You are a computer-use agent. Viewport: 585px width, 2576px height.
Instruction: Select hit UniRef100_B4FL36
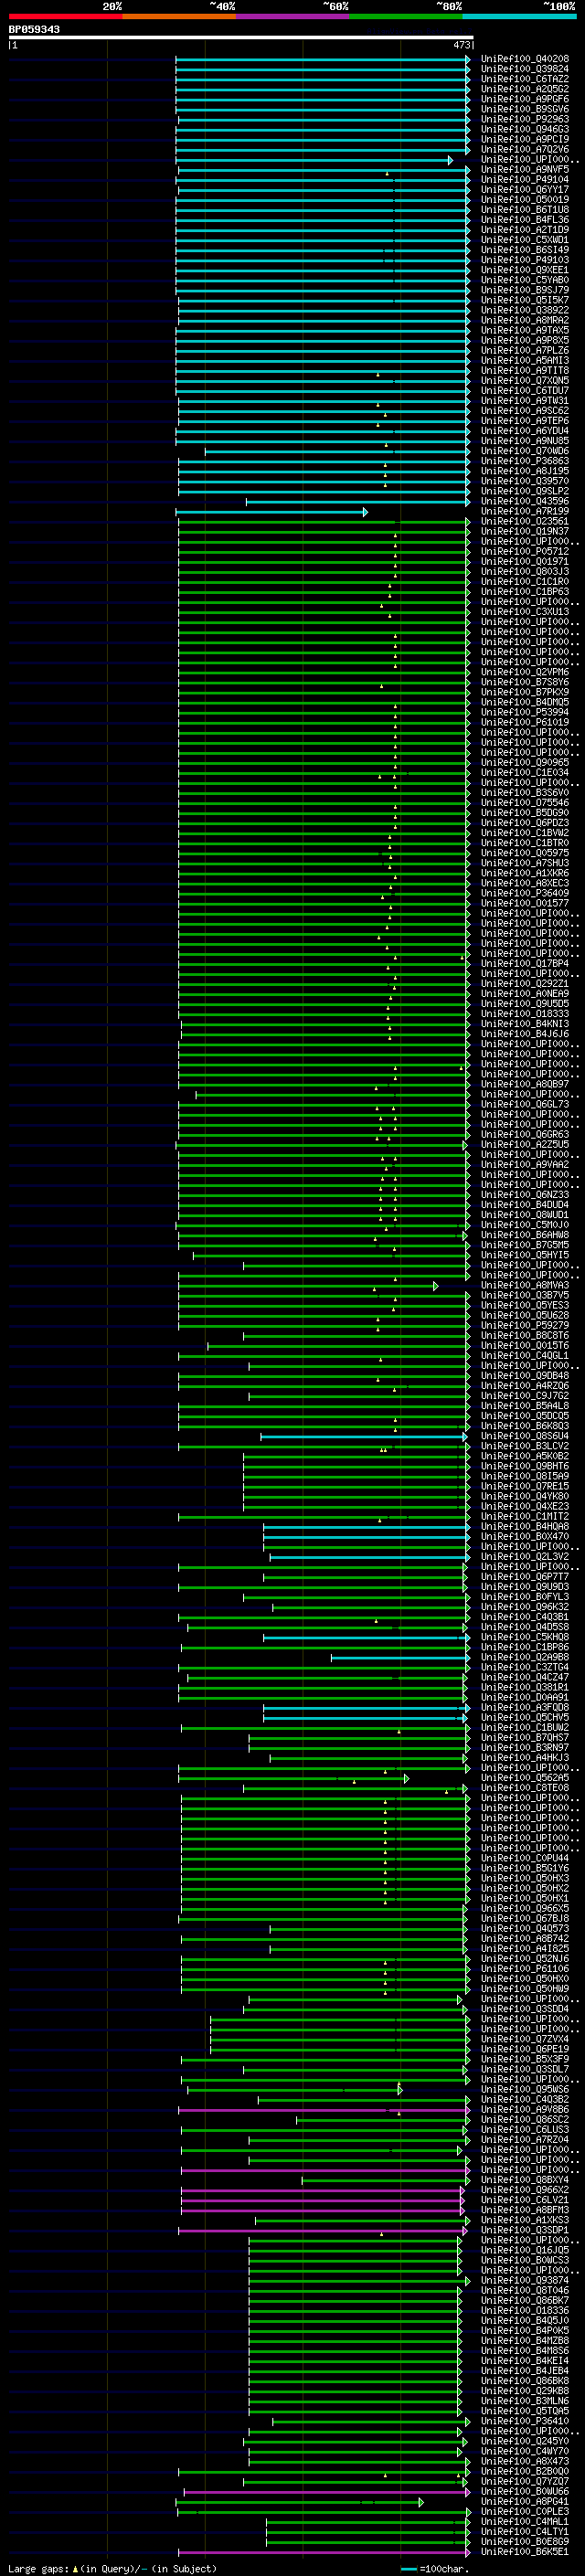pyautogui.click(x=525, y=220)
